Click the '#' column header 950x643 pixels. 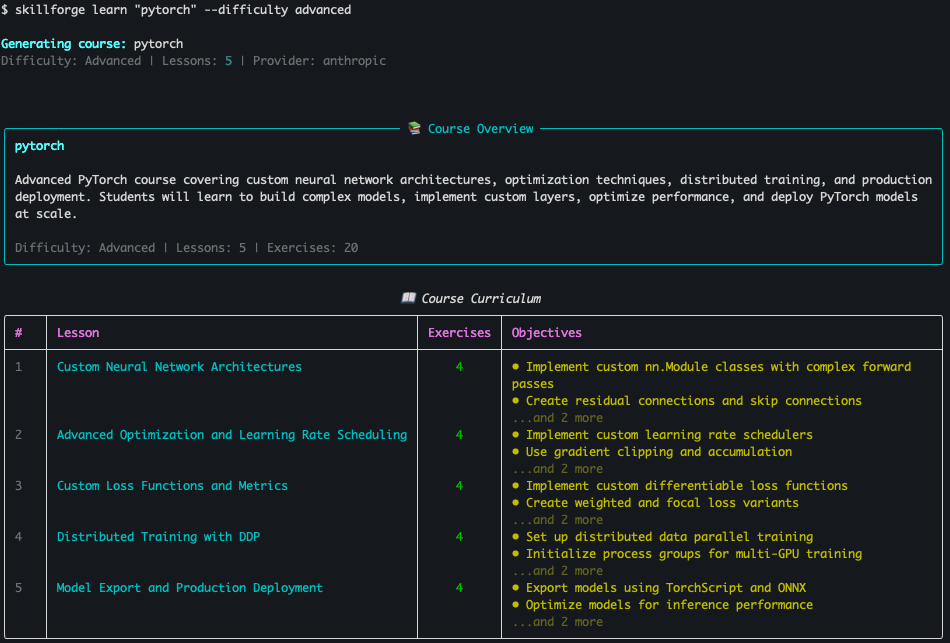click(x=19, y=333)
